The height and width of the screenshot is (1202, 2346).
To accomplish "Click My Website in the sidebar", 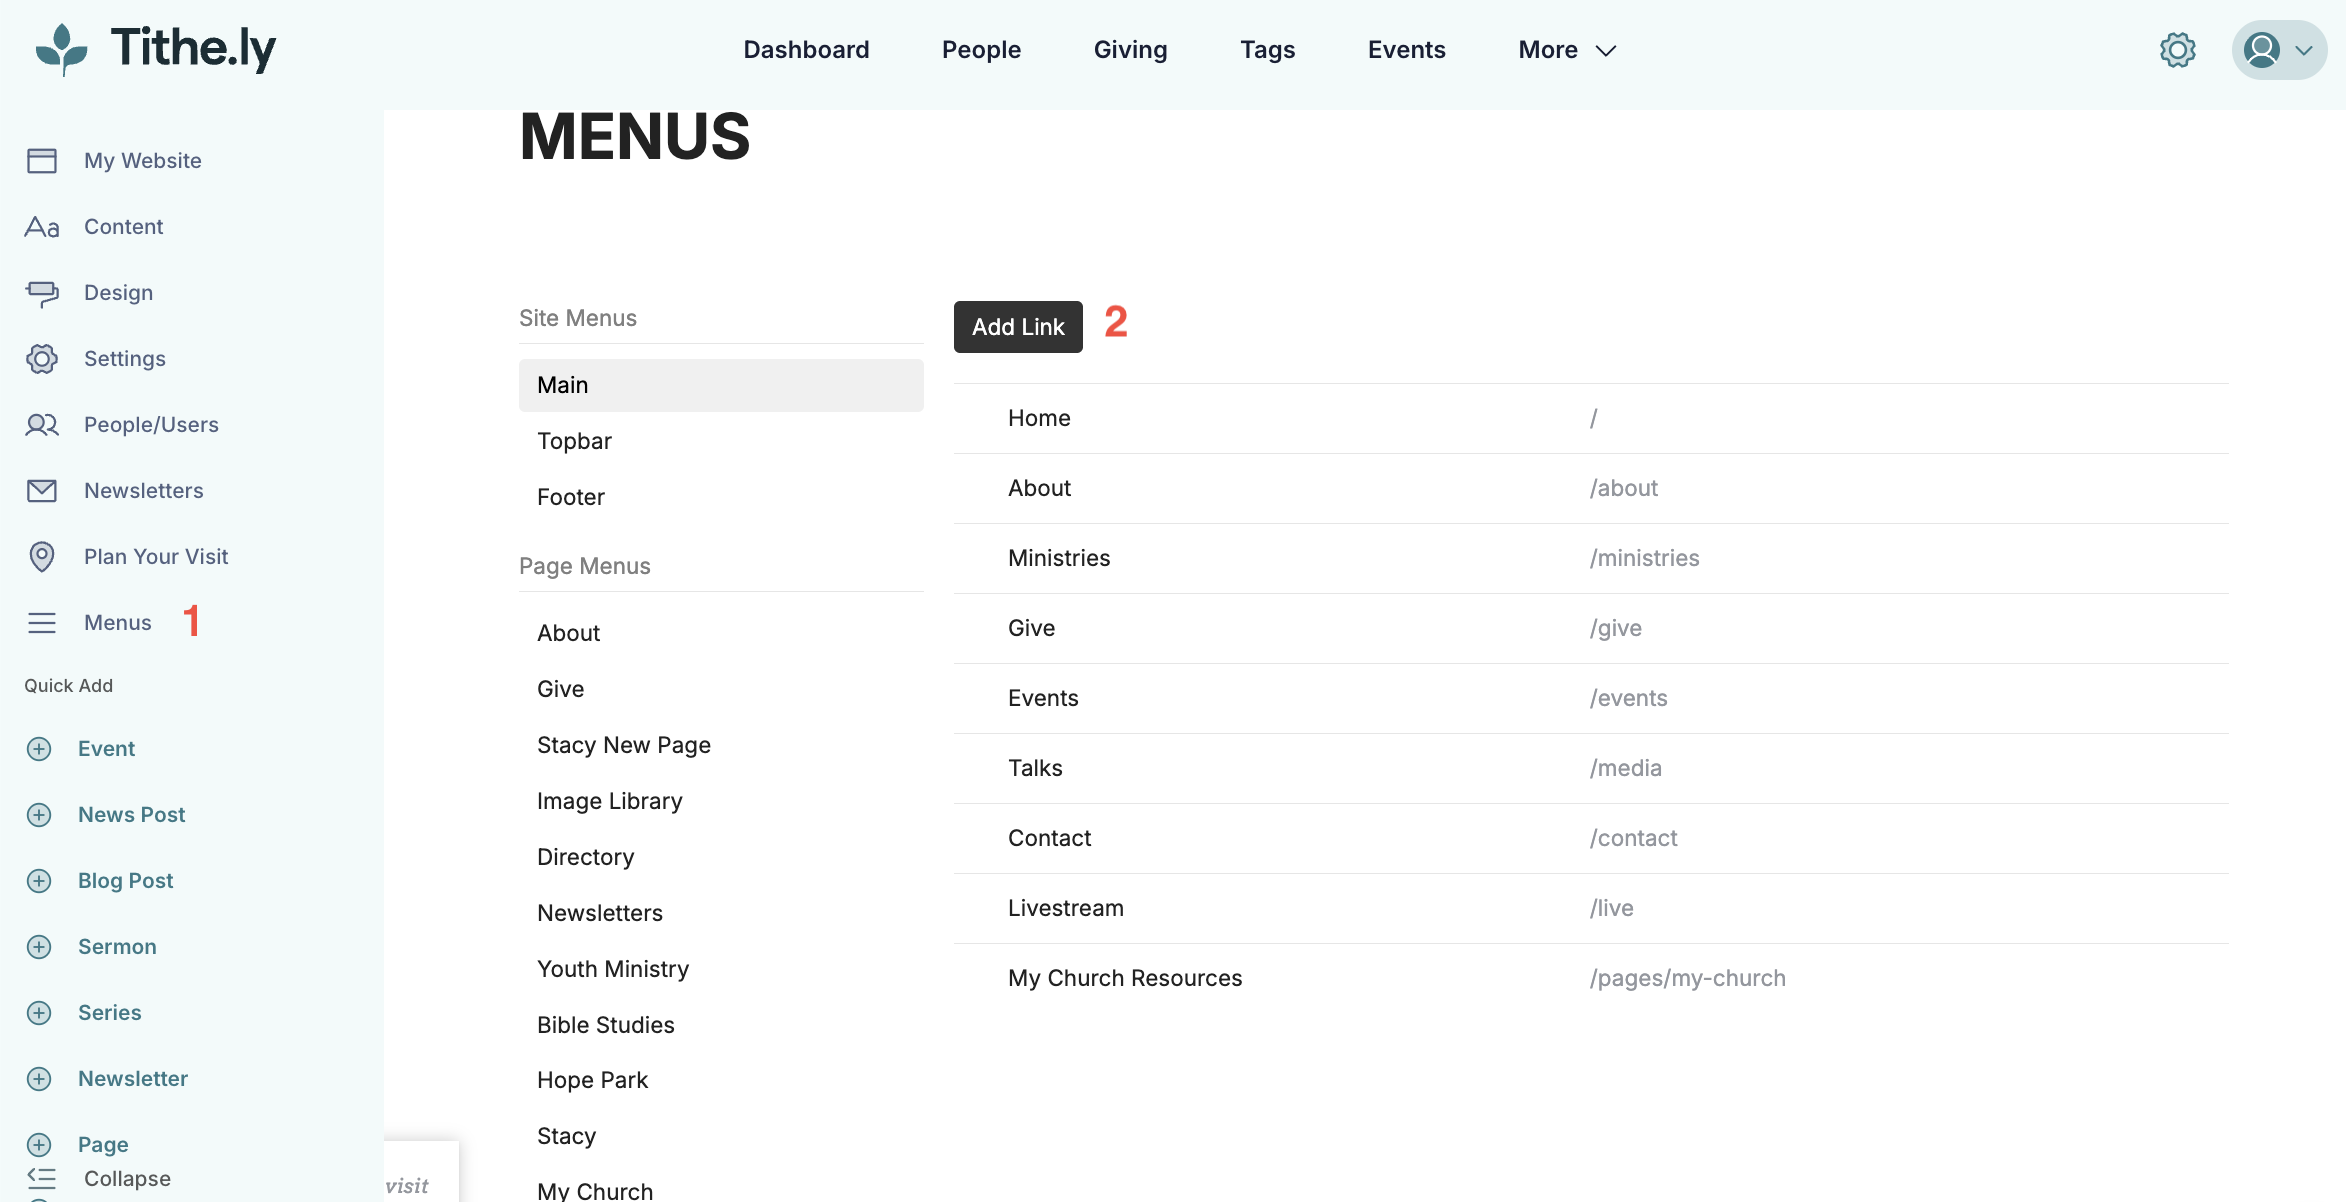I will tap(142, 161).
